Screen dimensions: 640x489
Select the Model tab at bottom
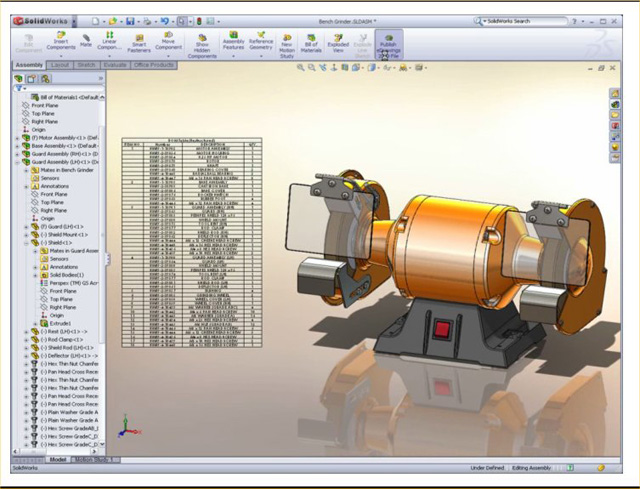point(58,459)
